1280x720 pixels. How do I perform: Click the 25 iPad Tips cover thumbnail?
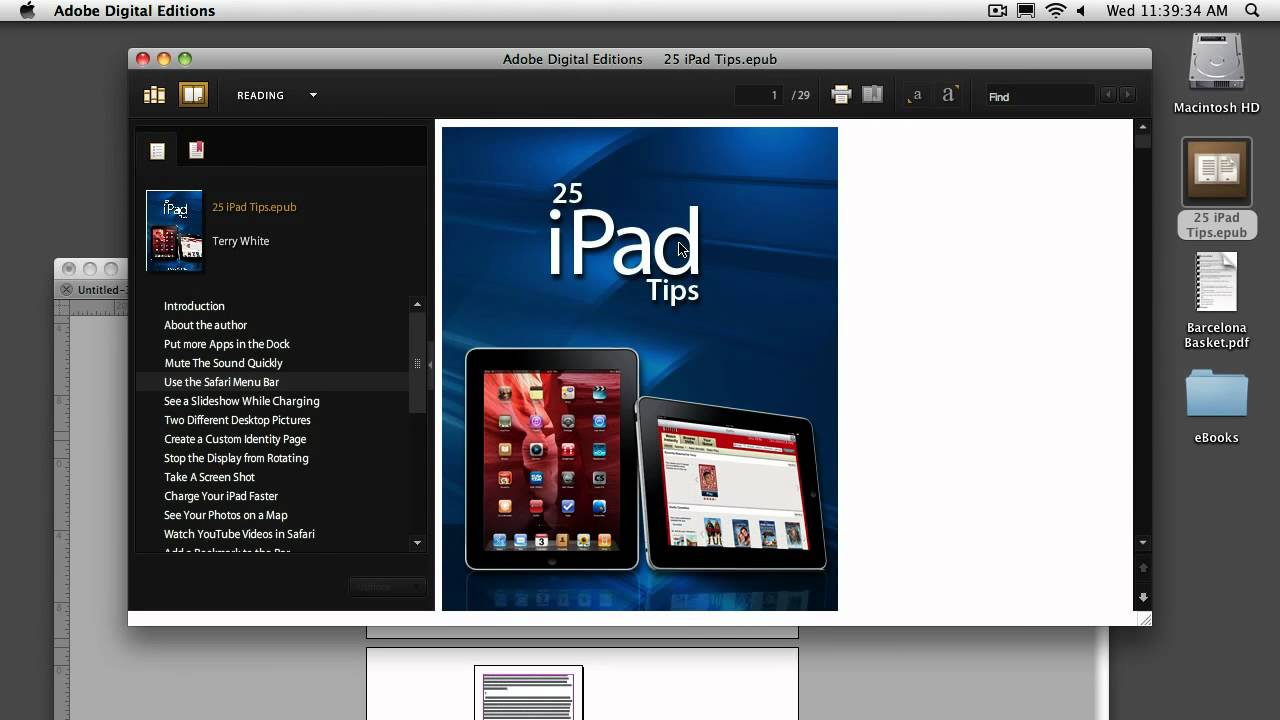click(x=174, y=231)
